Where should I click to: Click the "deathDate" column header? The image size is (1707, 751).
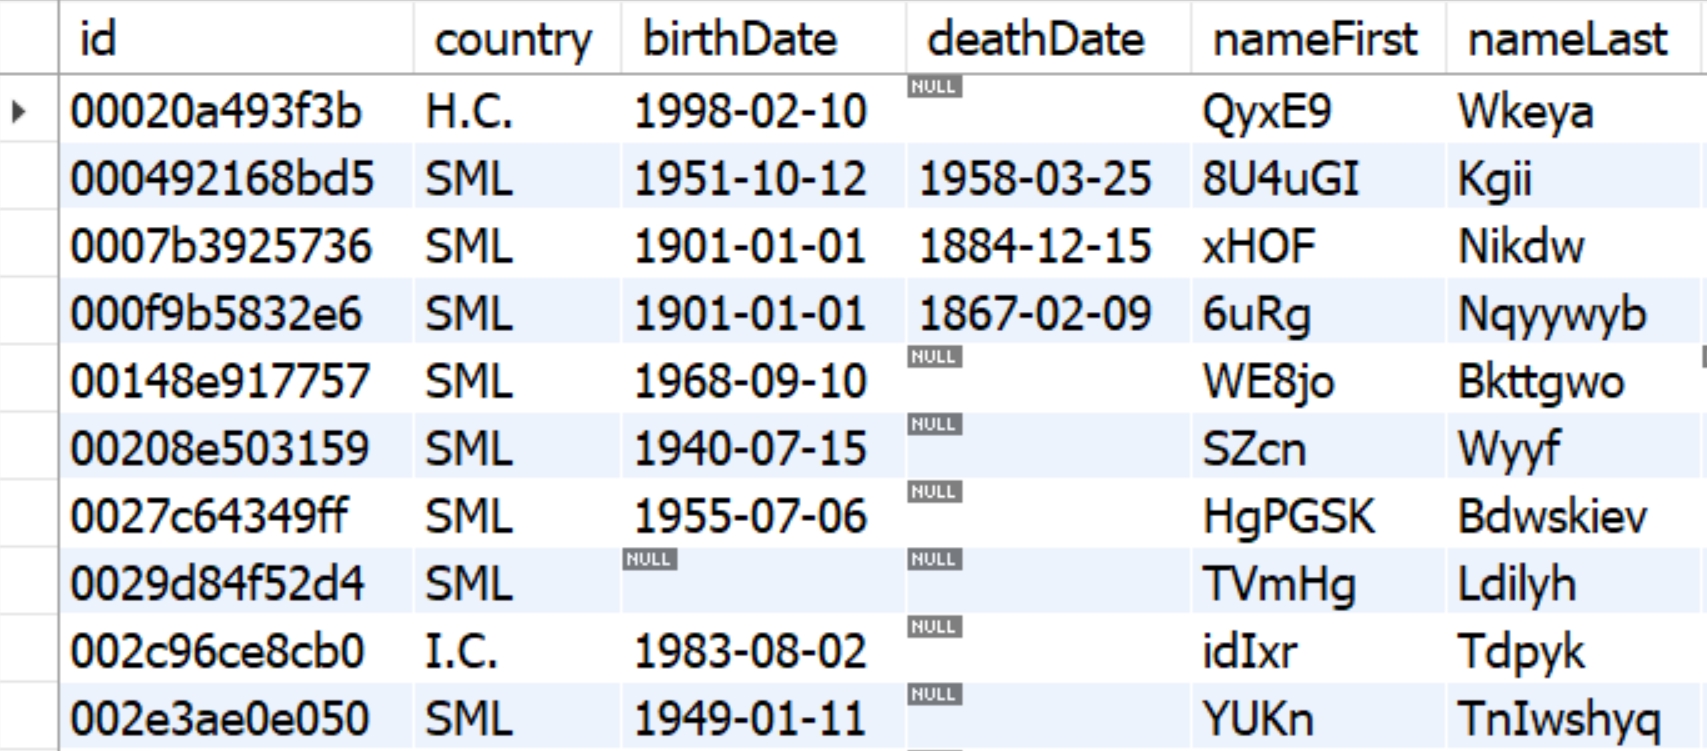[x=1035, y=39]
